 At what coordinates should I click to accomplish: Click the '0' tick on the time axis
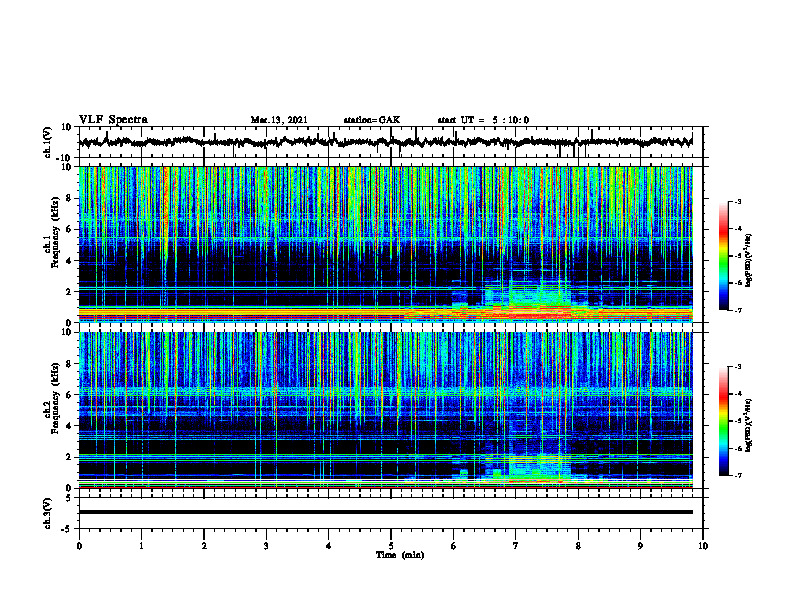pos(79,546)
